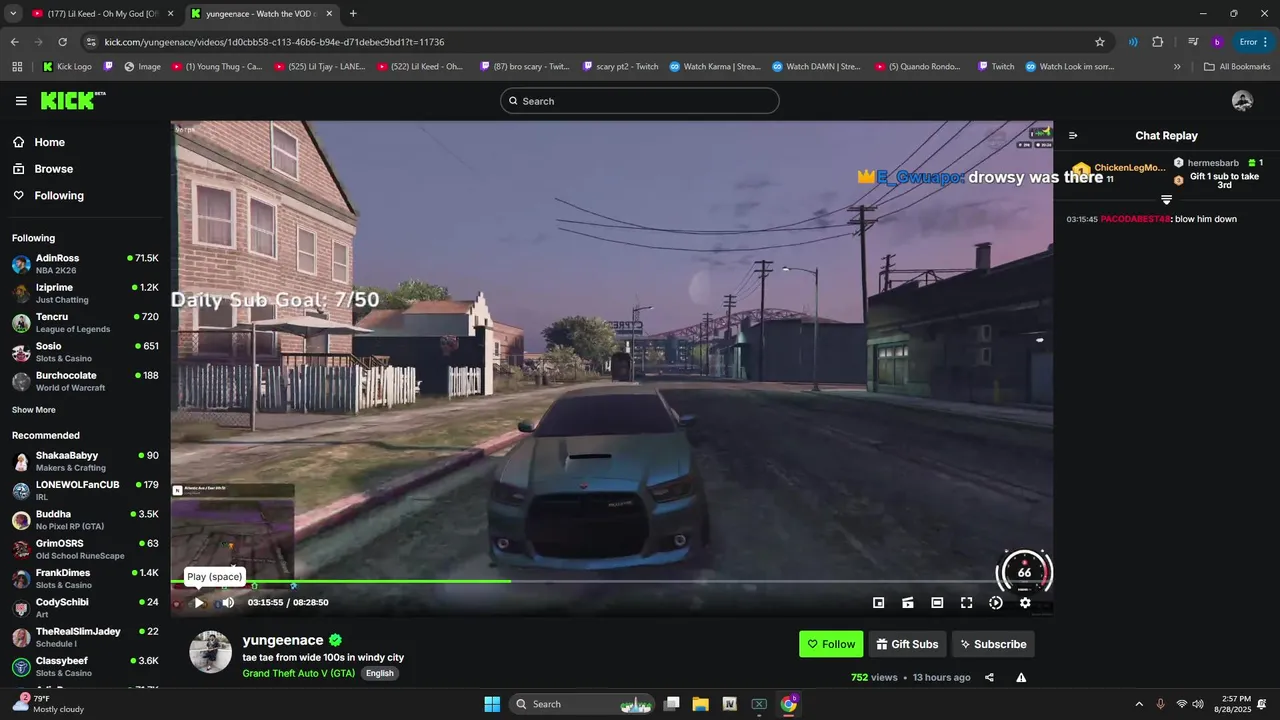Show hidden system tray icons
This screenshot has width=1280, height=720.
(x=1138, y=704)
